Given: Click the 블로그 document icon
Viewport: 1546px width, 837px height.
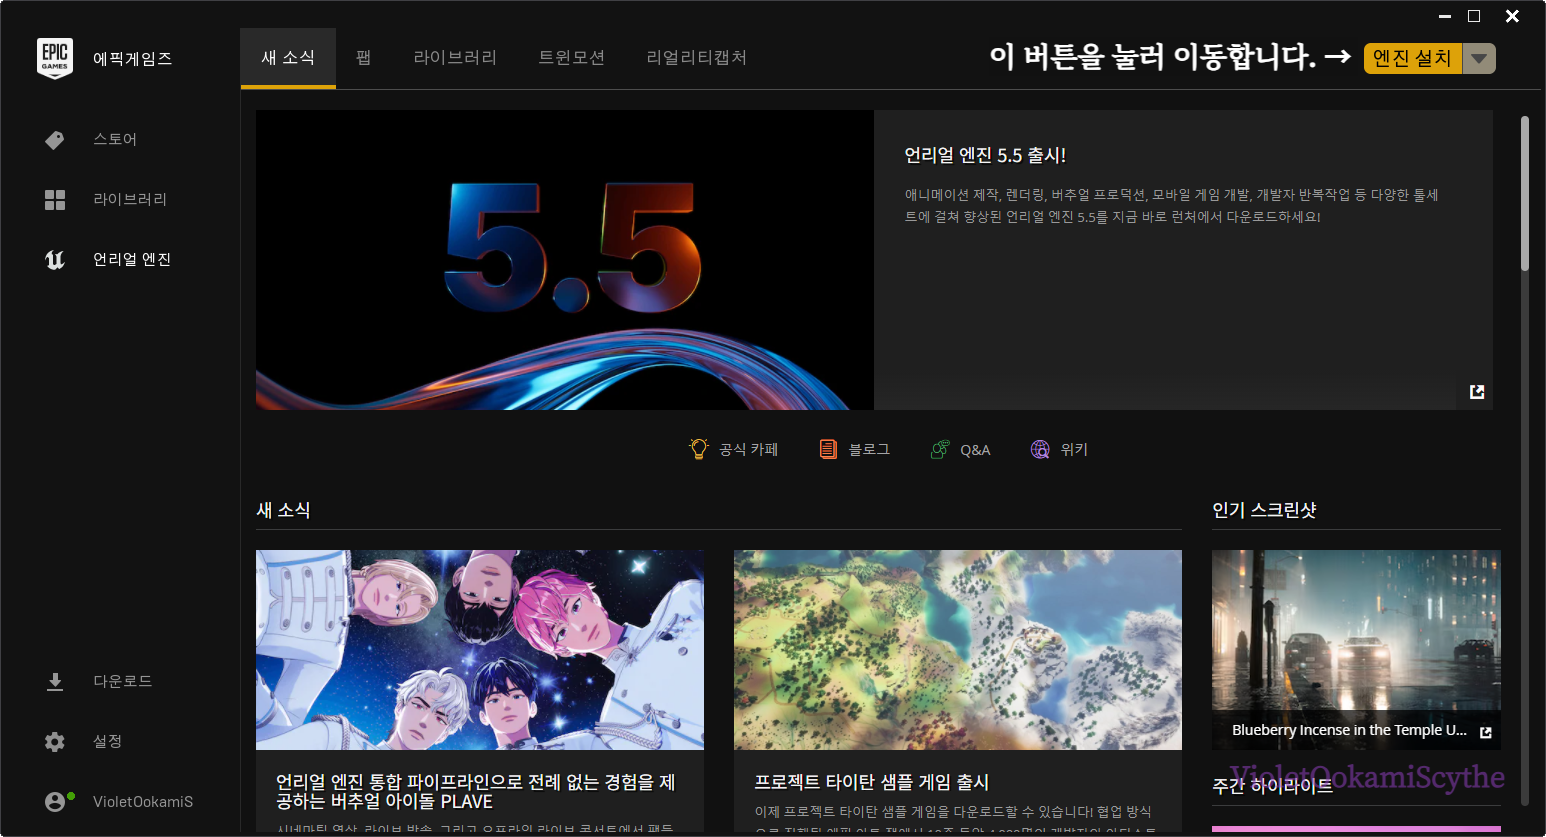Looking at the screenshot, I should (x=828, y=449).
